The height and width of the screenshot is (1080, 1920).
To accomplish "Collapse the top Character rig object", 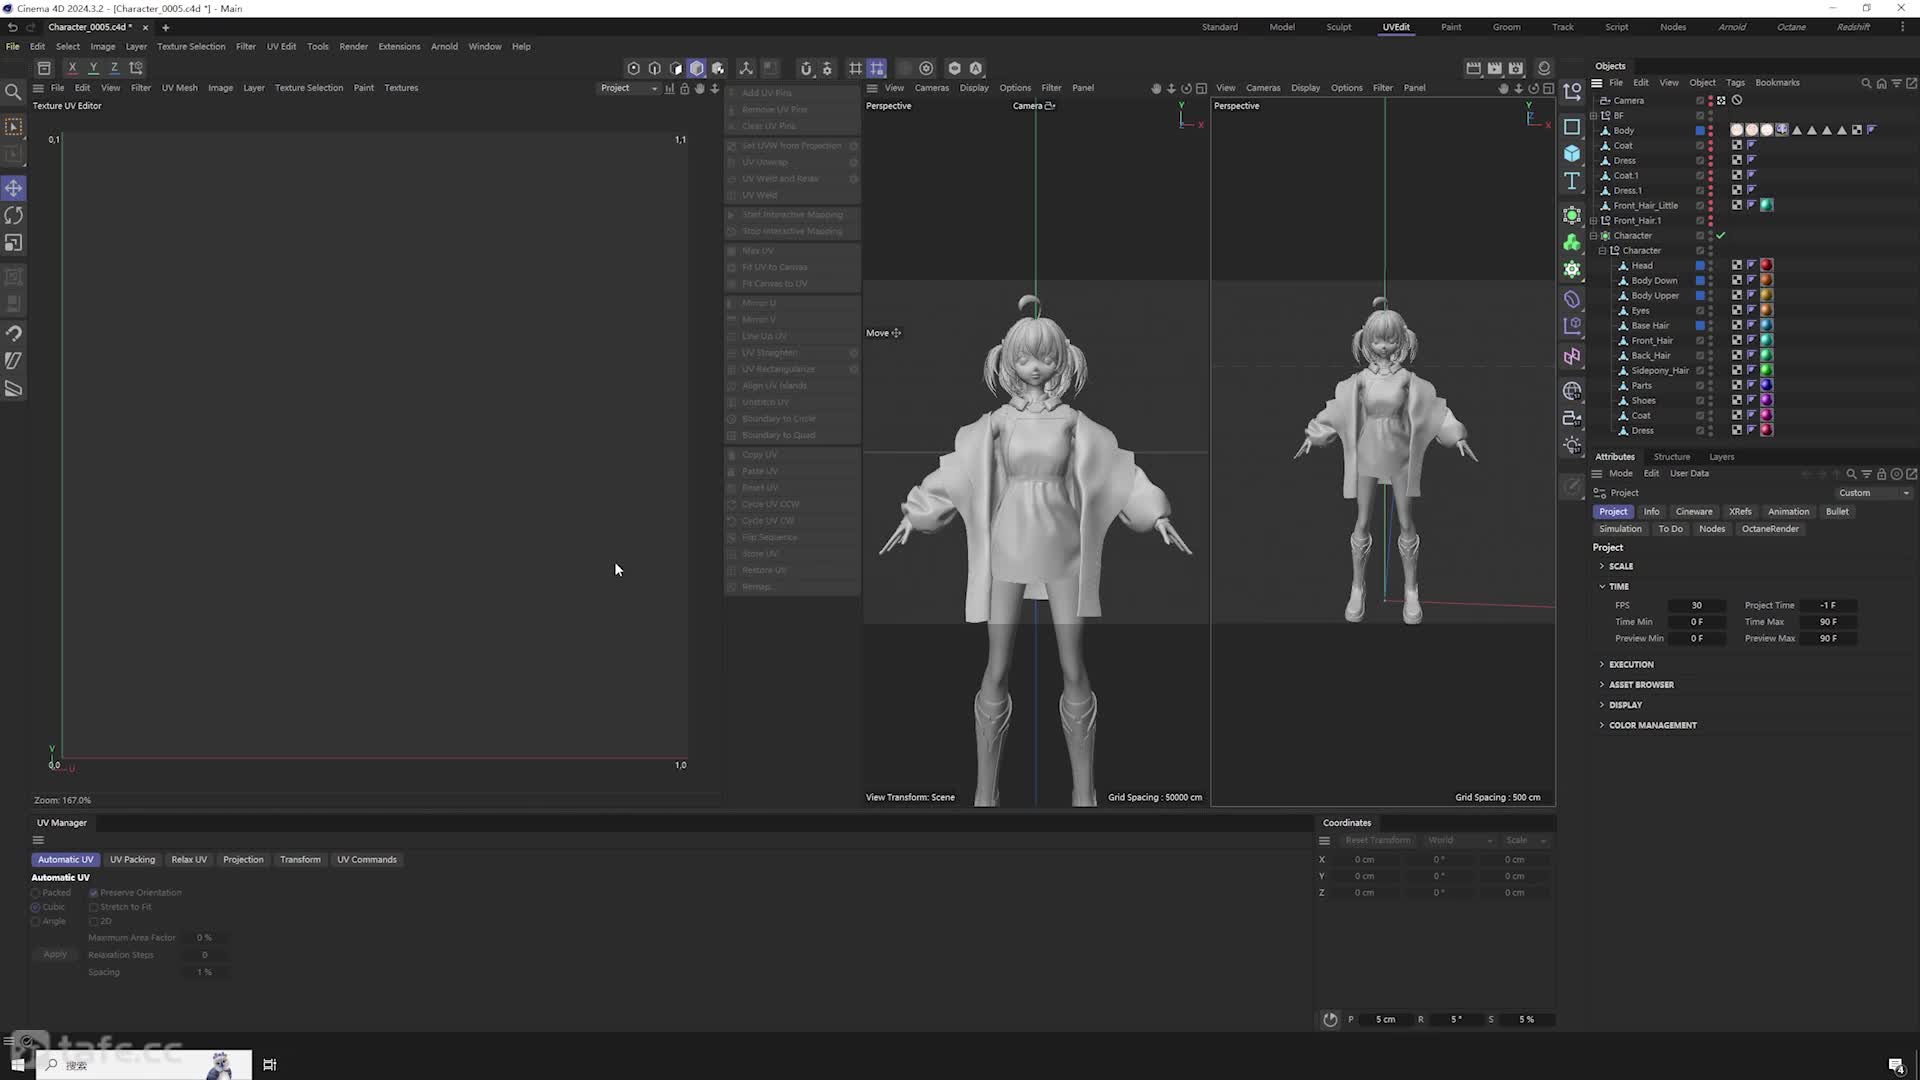I will [1594, 236].
